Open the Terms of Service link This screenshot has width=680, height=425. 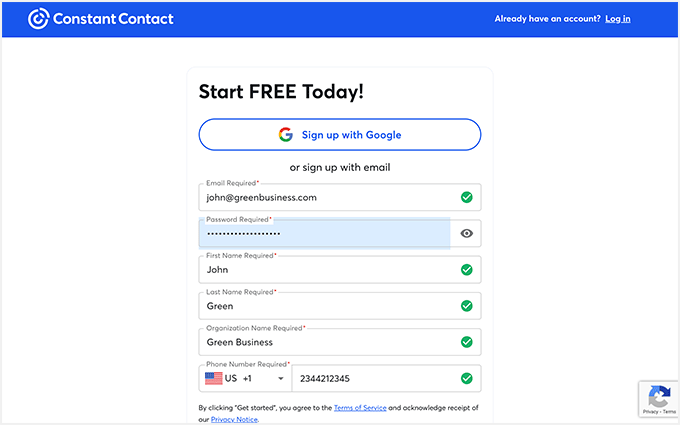[360, 408]
